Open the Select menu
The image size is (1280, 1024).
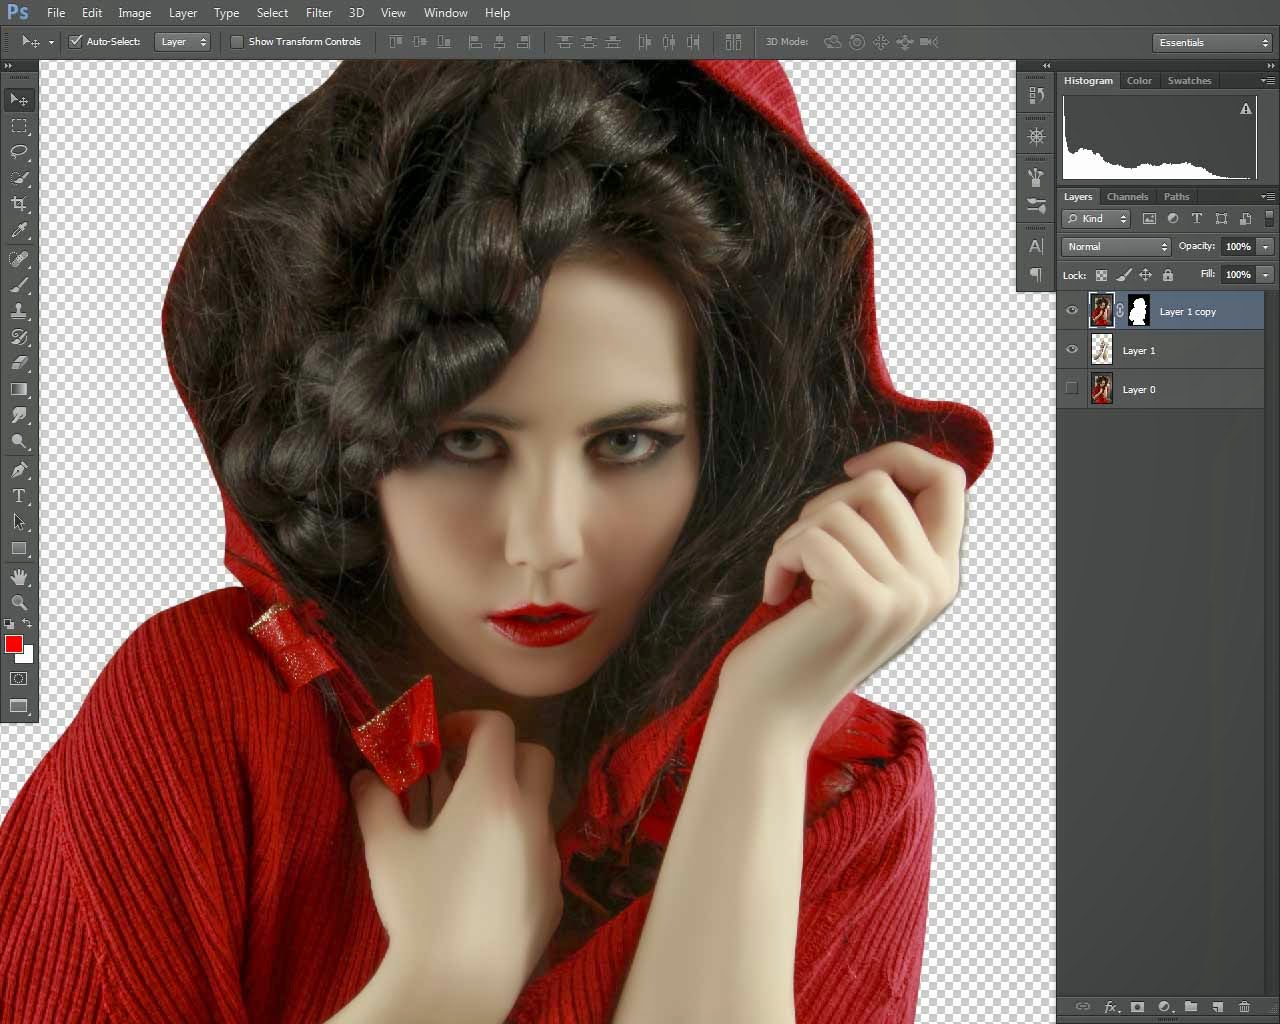pyautogui.click(x=272, y=13)
